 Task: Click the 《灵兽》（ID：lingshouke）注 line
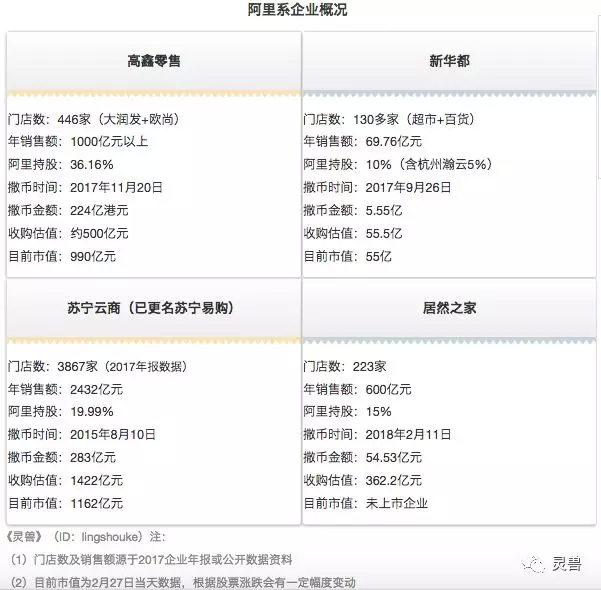(x=86, y=537)
